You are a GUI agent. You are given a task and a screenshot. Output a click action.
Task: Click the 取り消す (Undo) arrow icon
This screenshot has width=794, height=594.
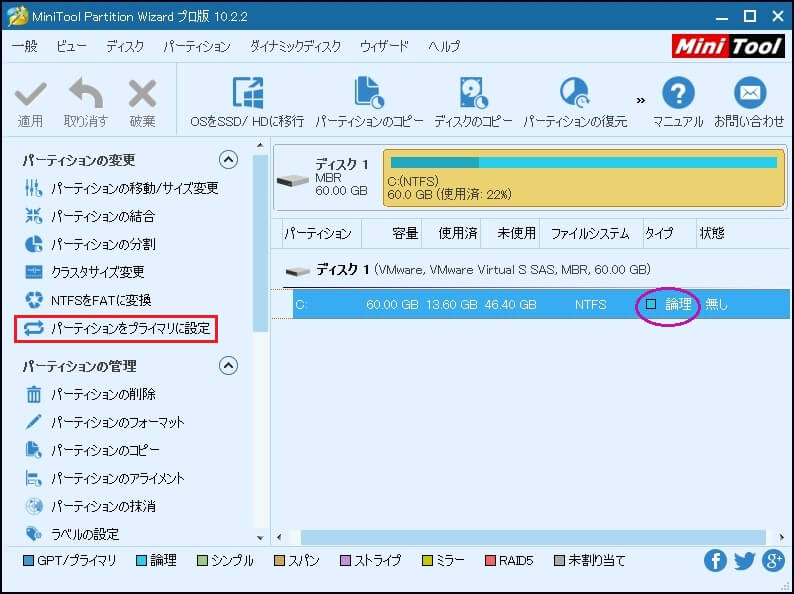(86, 93)
